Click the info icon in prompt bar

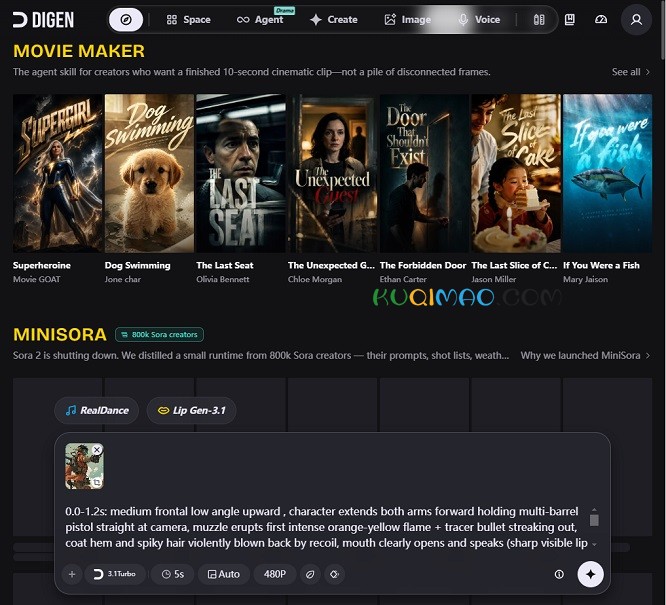559,574
